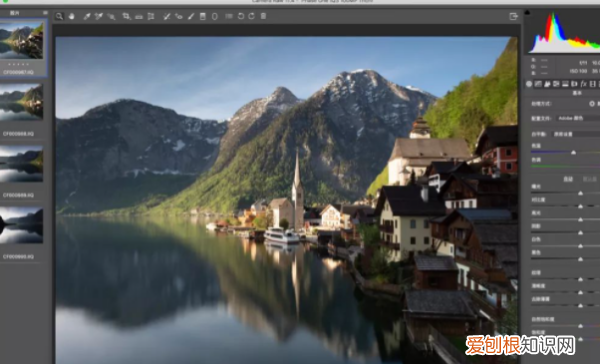Select the fourth filmstrip thumbnail
Screen dimensions: 600x364
pyautogui.click(x=21, y=225)
